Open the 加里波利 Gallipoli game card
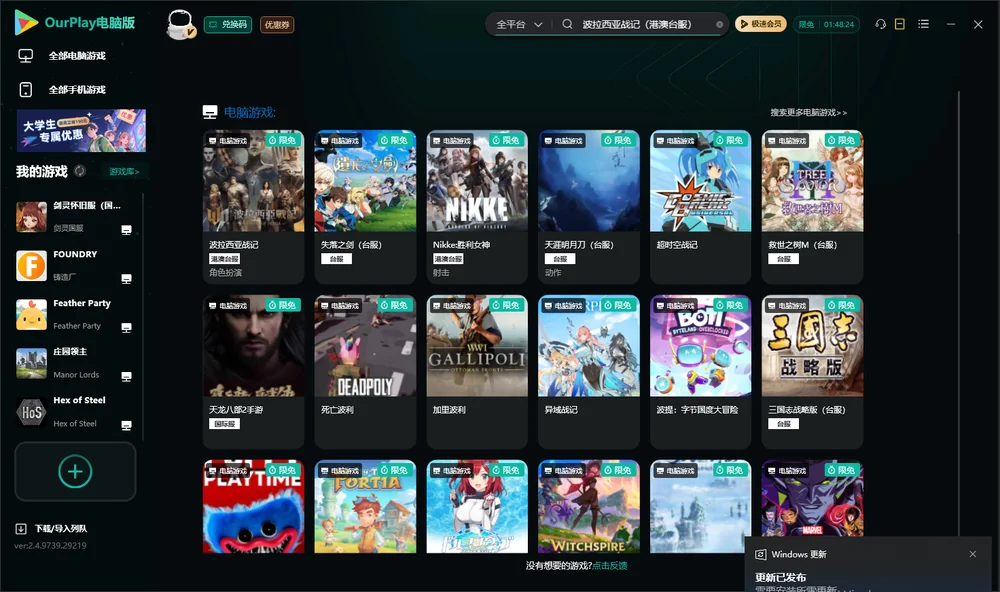 coord(477,372)
